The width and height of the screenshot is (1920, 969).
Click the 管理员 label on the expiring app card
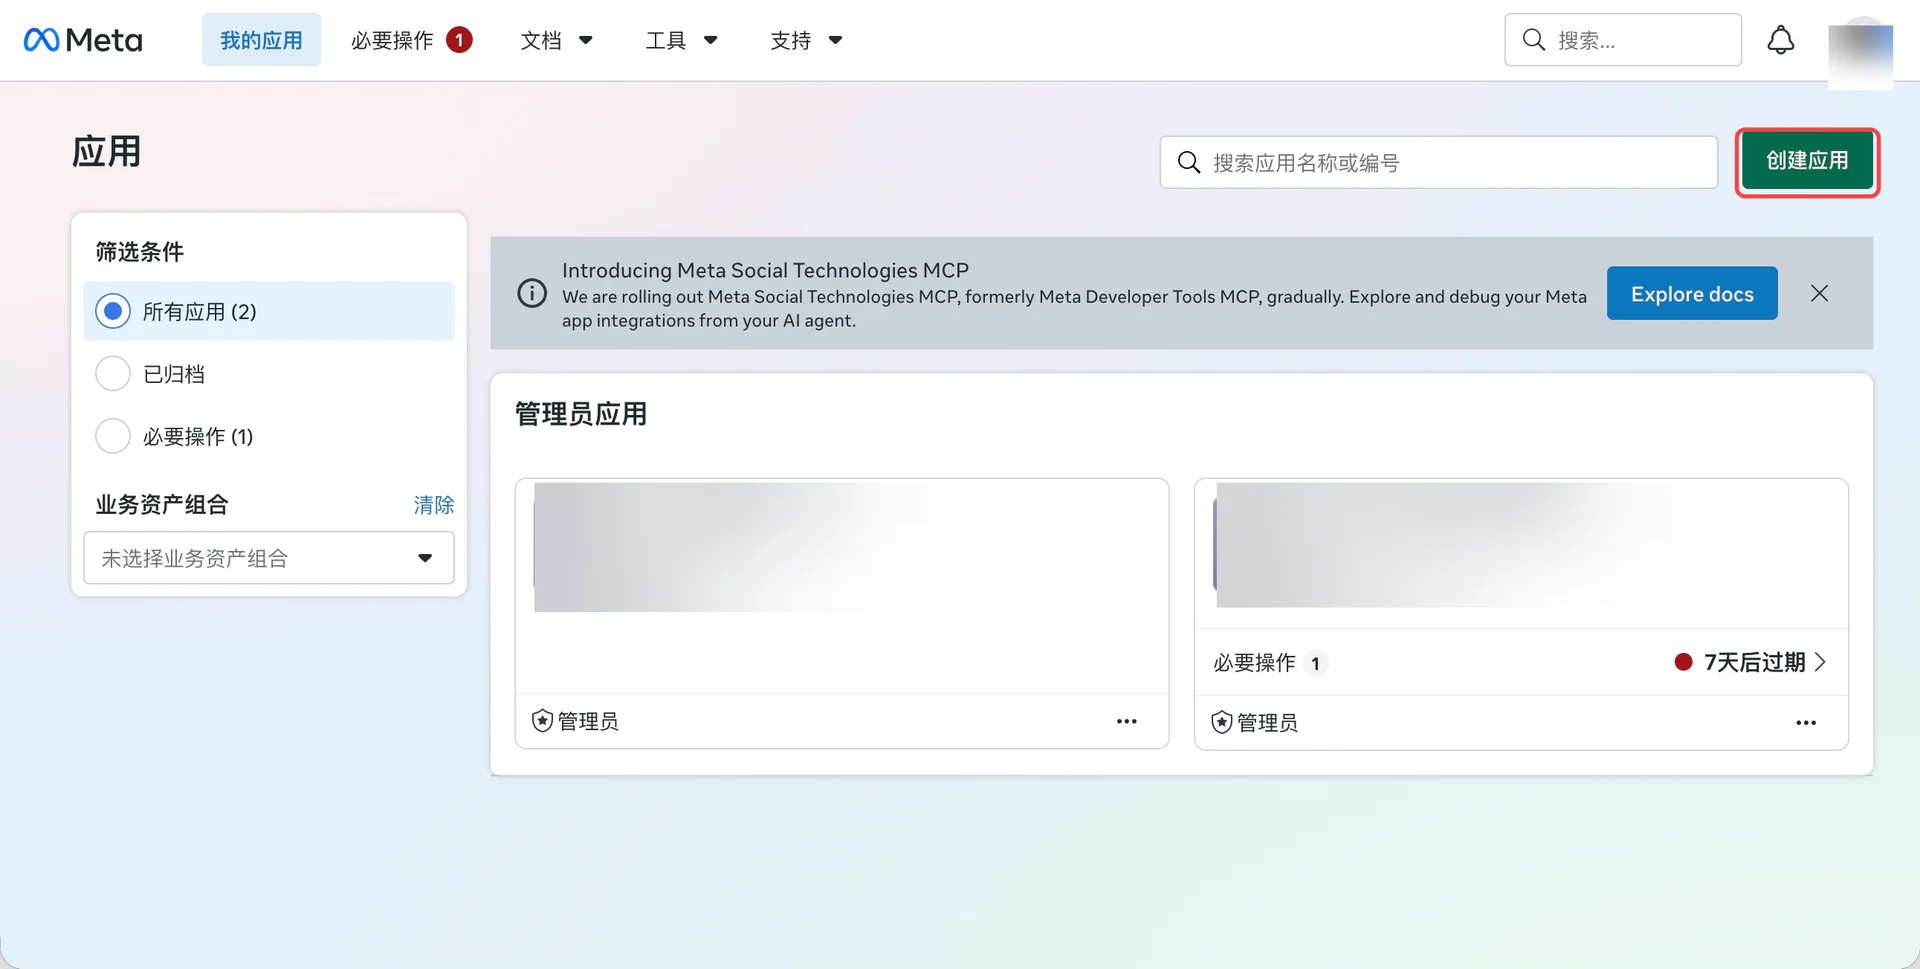(1267, 723)
